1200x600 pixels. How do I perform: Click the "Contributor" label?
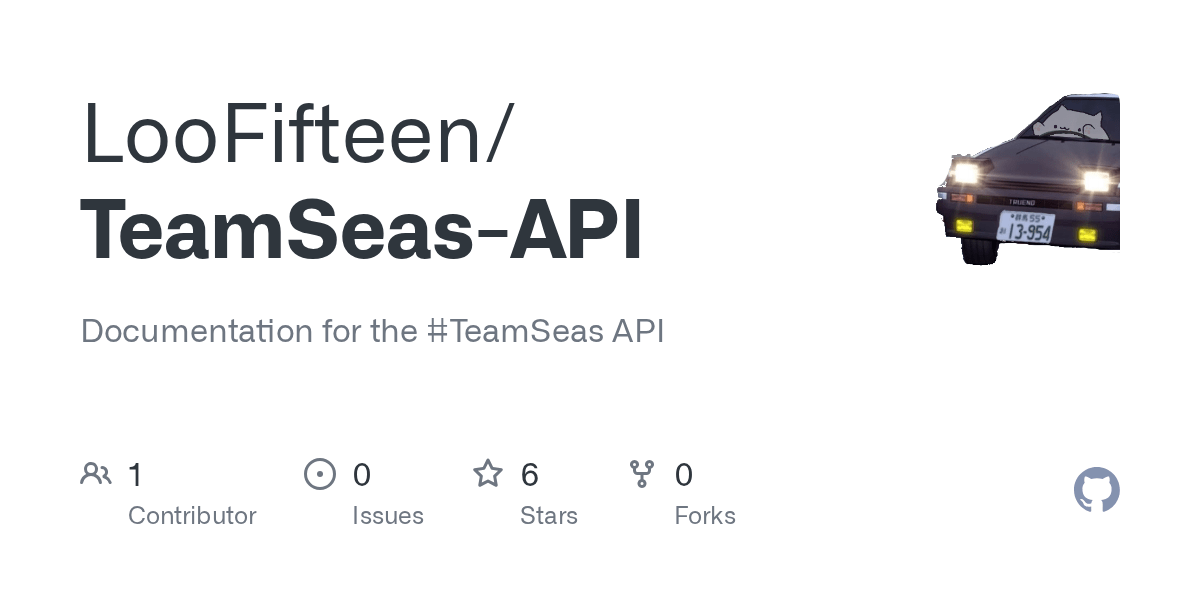click(x=192, y=516)
